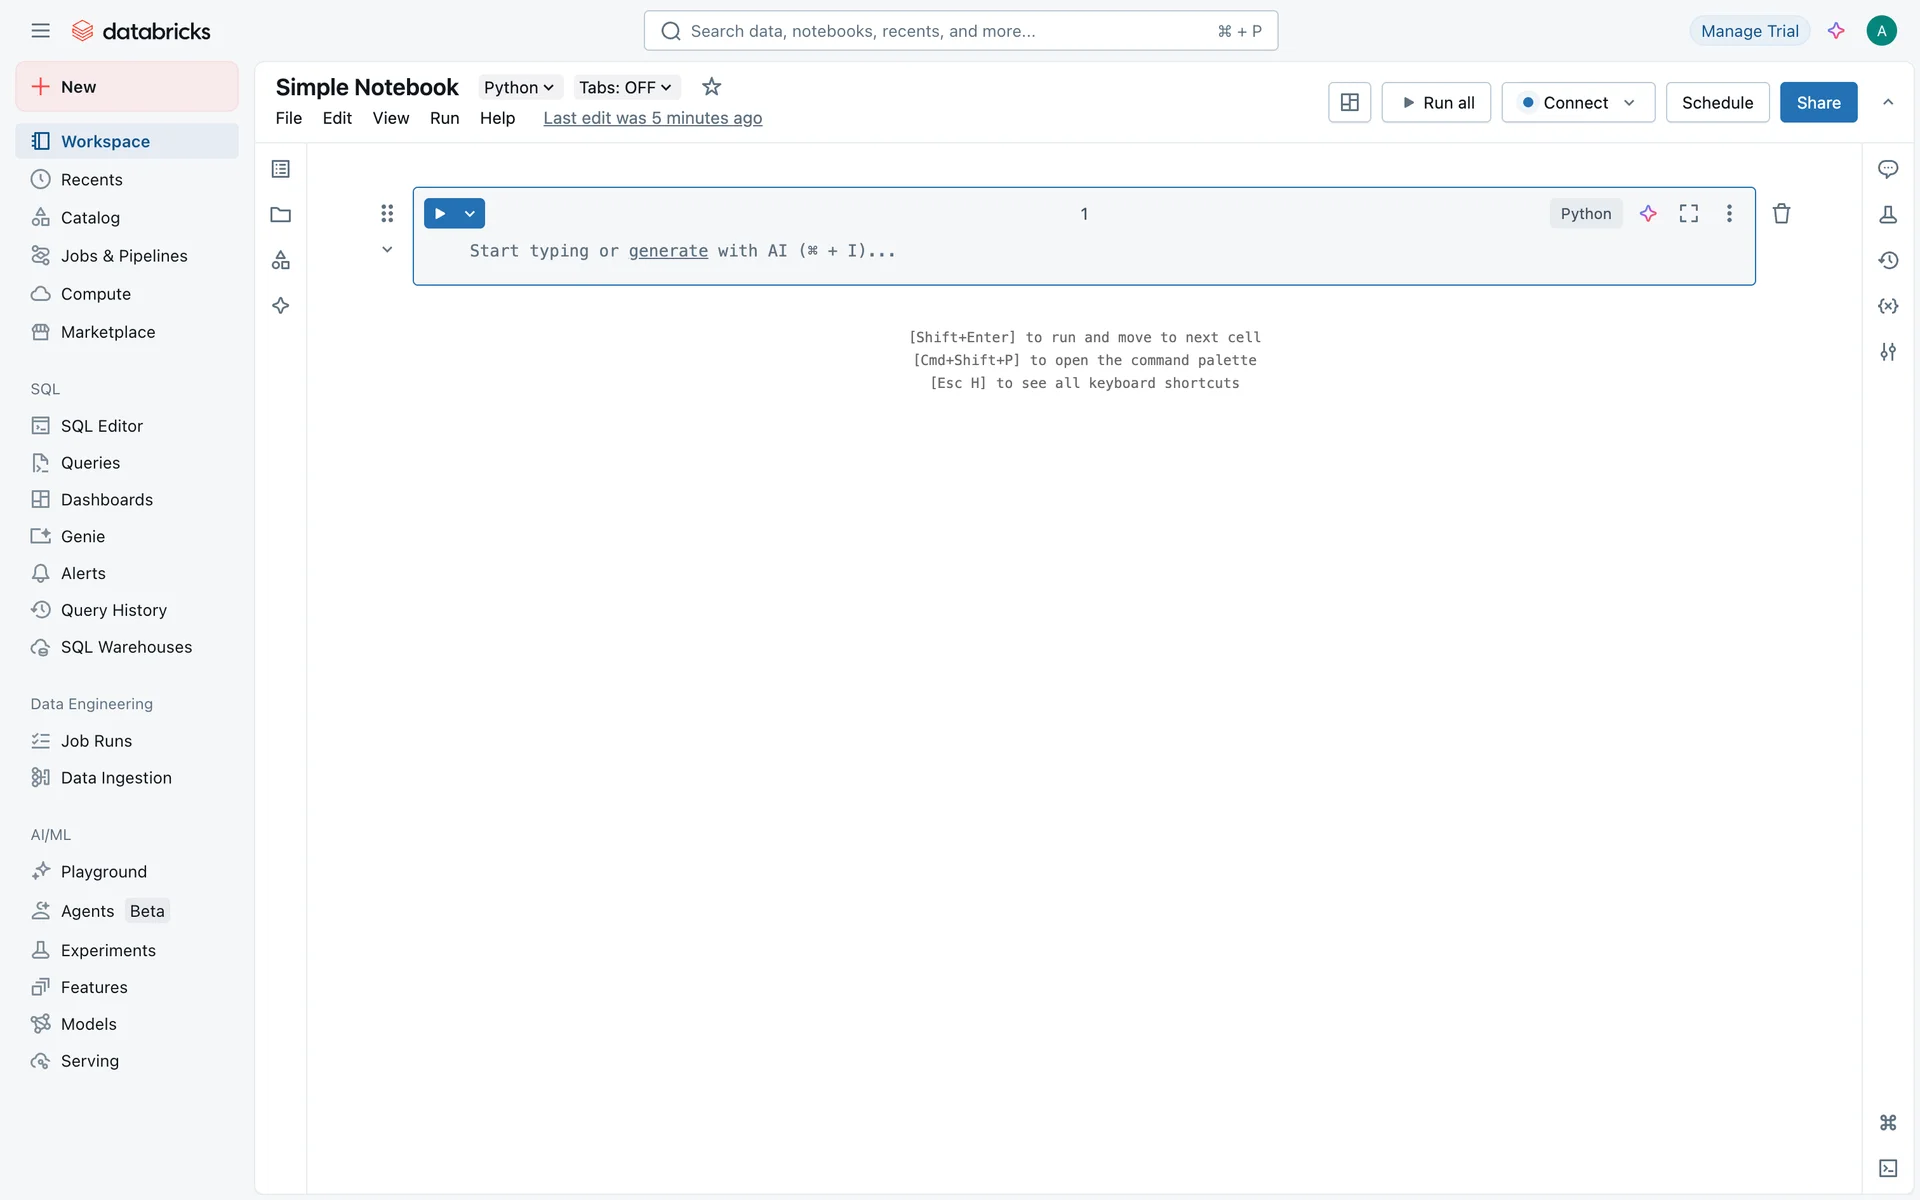1920x1200 pixels.
Task: Delete the cell with the trash icon
Action: (x=1781, y=213)
